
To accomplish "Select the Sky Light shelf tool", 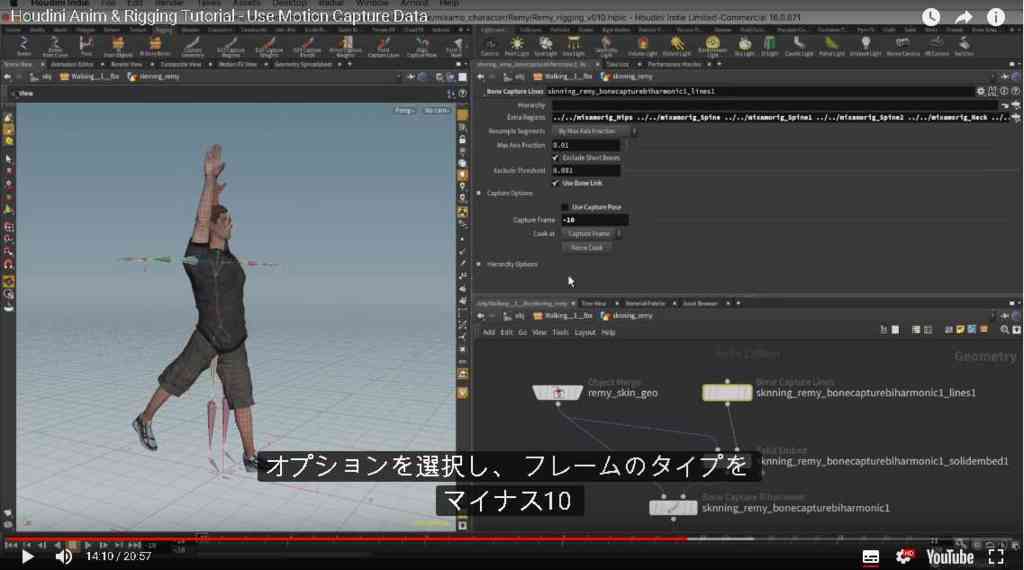I will [x=744, y=46].
